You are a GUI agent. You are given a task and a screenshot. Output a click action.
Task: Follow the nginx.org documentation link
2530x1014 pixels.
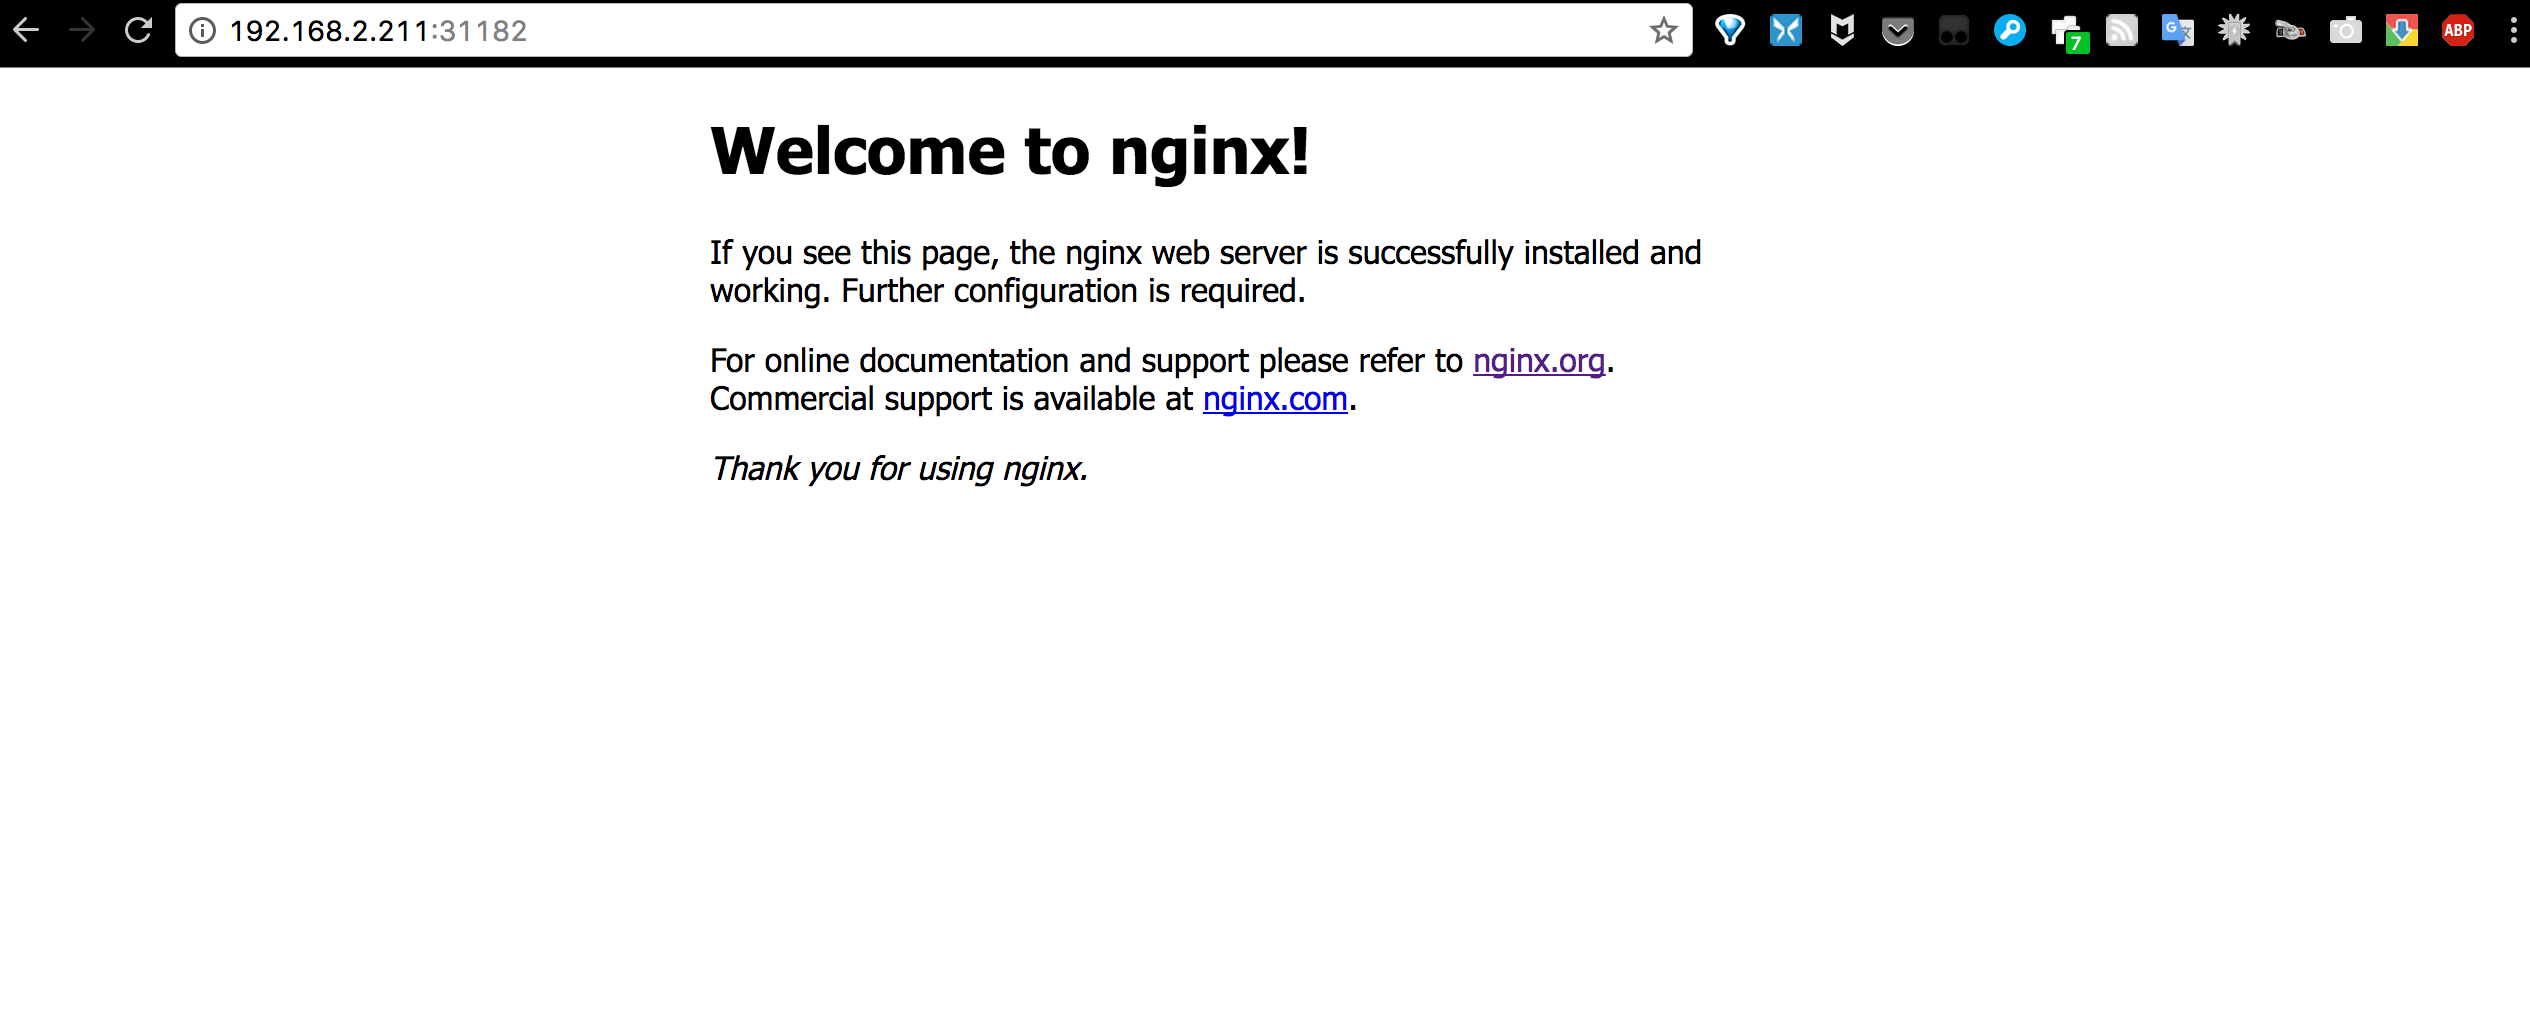[1539, 361]
